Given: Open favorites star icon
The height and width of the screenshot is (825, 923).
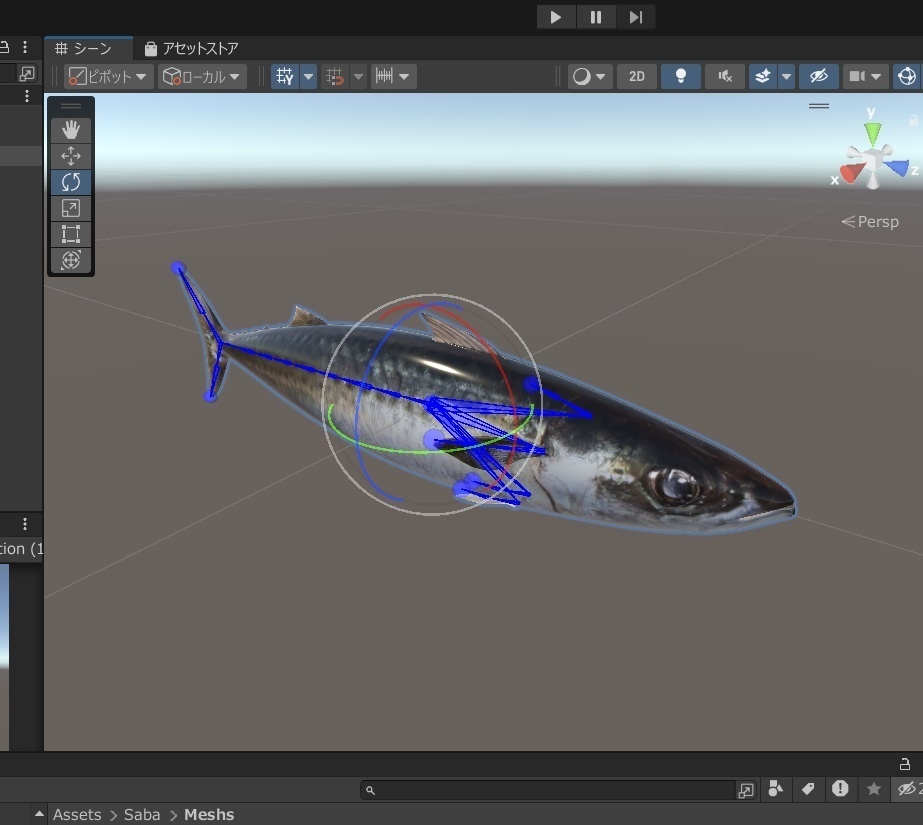Looking at the screenshot, I should tap(874, 789).
